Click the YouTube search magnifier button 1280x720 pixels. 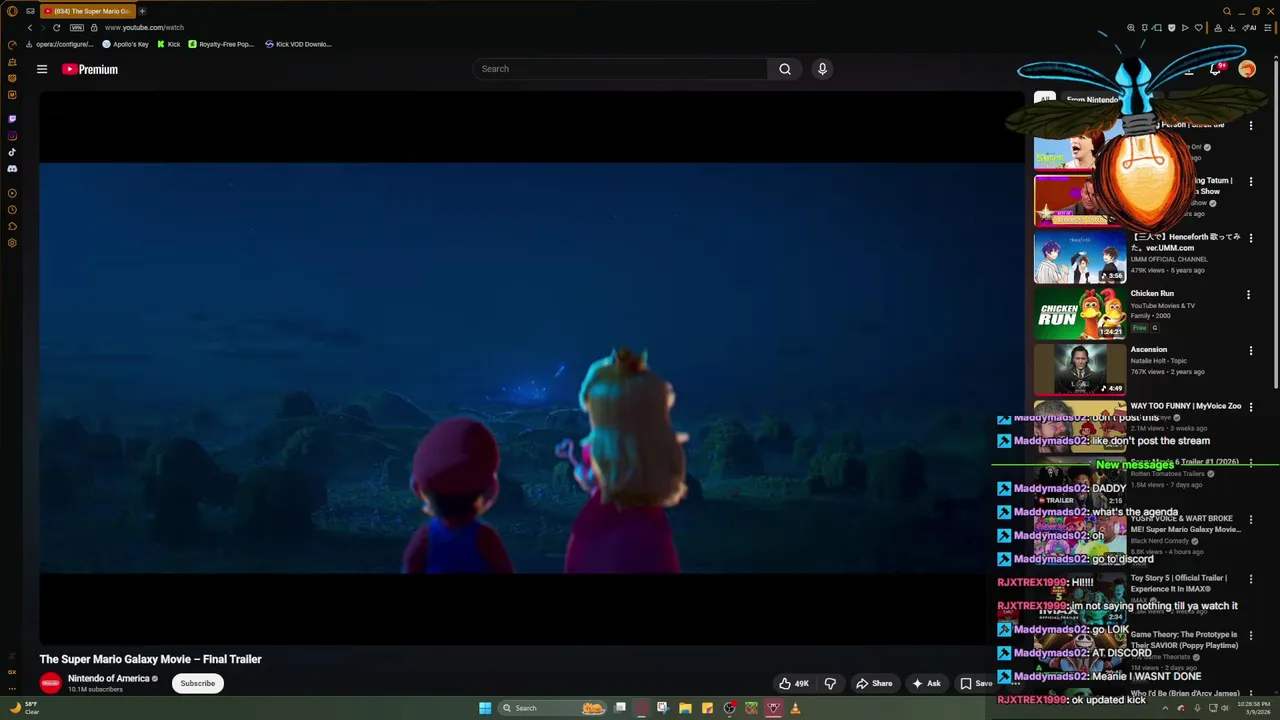click(785, 69)
